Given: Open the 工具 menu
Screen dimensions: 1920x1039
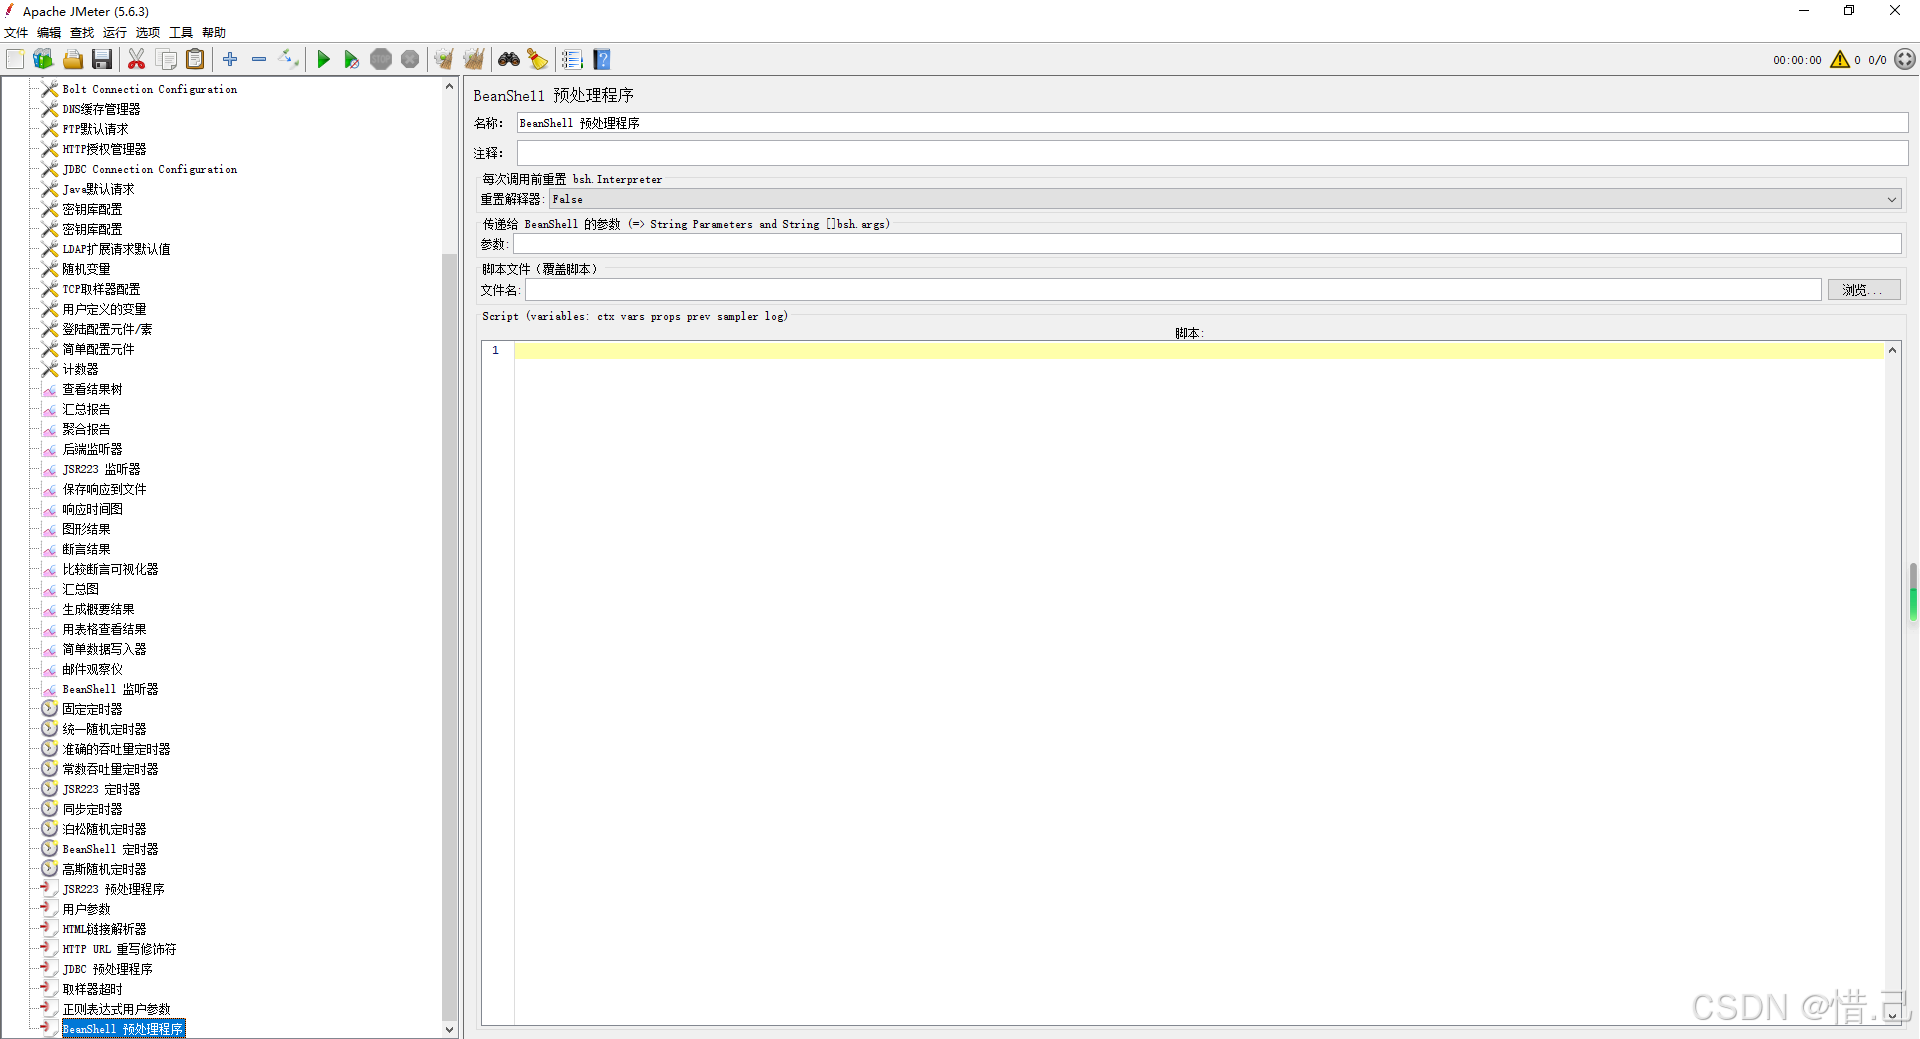Looking at the screenshot, I should tap(181, 33).
